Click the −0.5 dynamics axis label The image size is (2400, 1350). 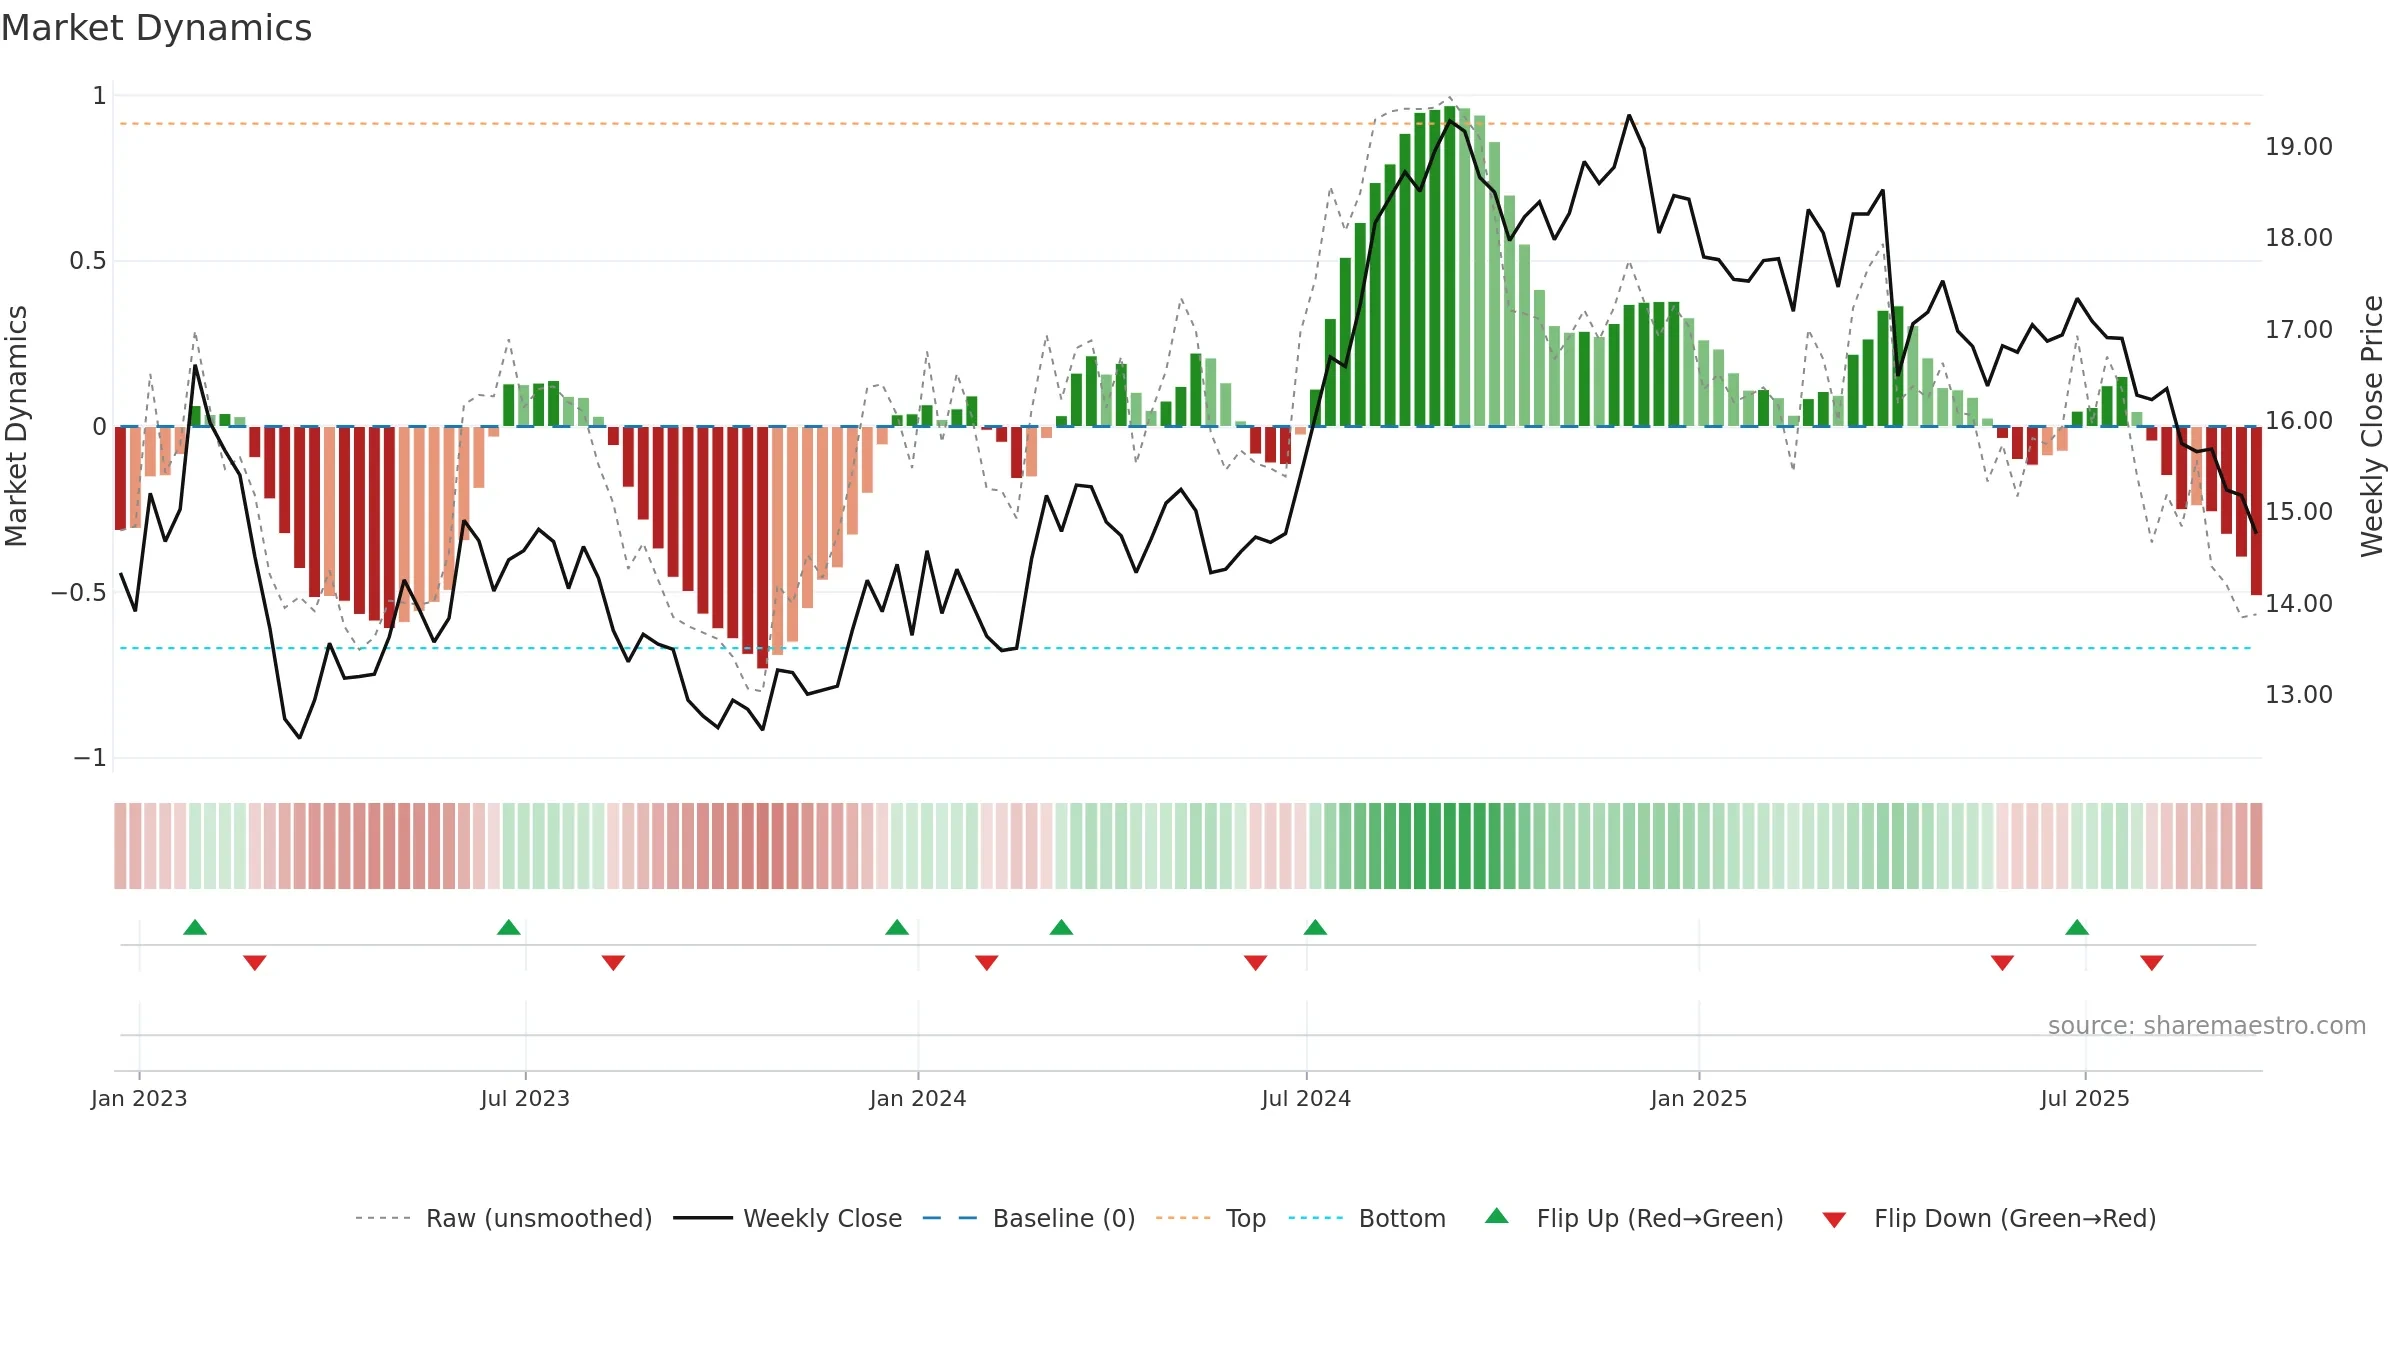[79, 593]
